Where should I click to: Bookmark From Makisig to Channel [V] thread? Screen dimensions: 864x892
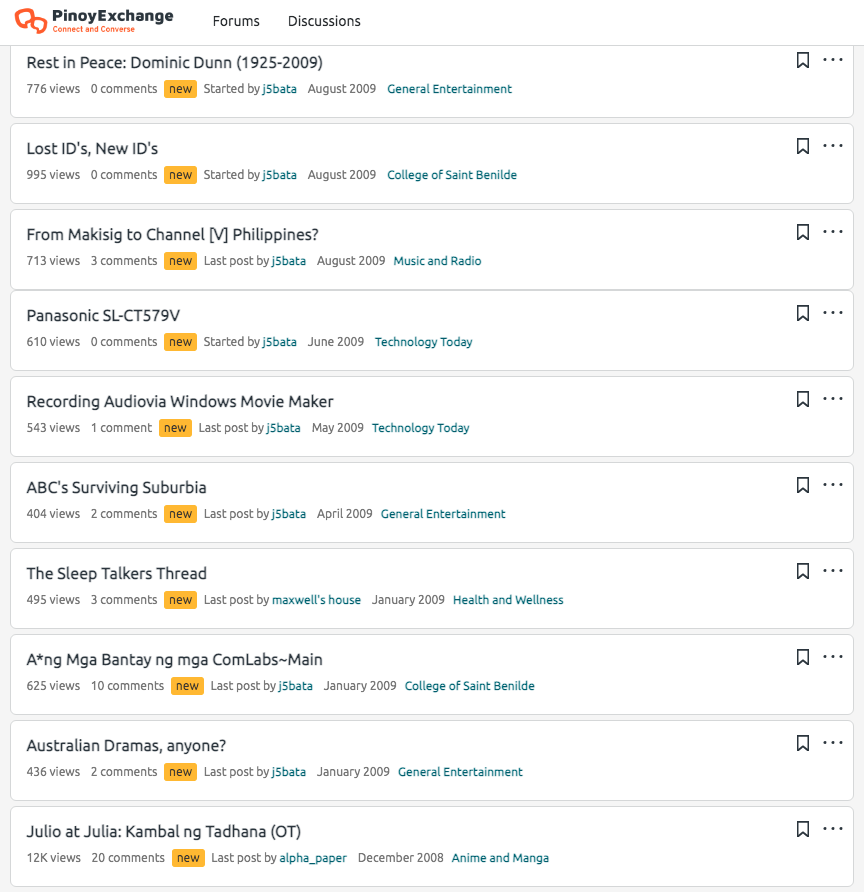tap(803, 232)
